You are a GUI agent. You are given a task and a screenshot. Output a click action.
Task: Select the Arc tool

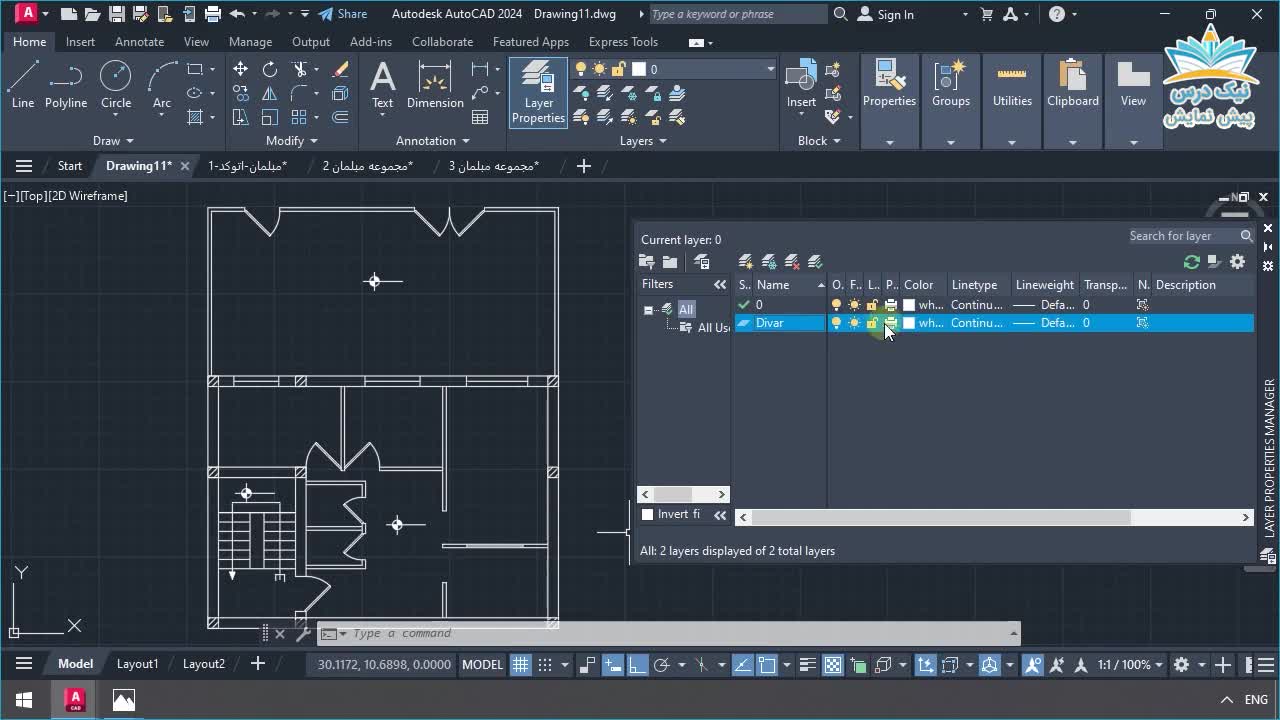pos(162,85)
